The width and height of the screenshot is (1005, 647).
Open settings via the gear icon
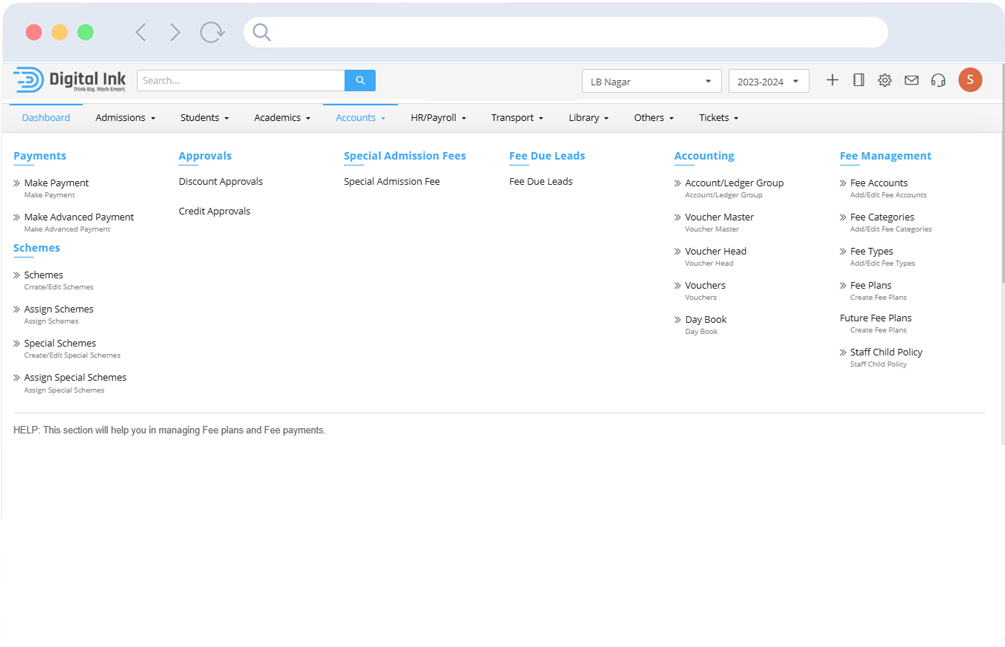tap(885, 80)
